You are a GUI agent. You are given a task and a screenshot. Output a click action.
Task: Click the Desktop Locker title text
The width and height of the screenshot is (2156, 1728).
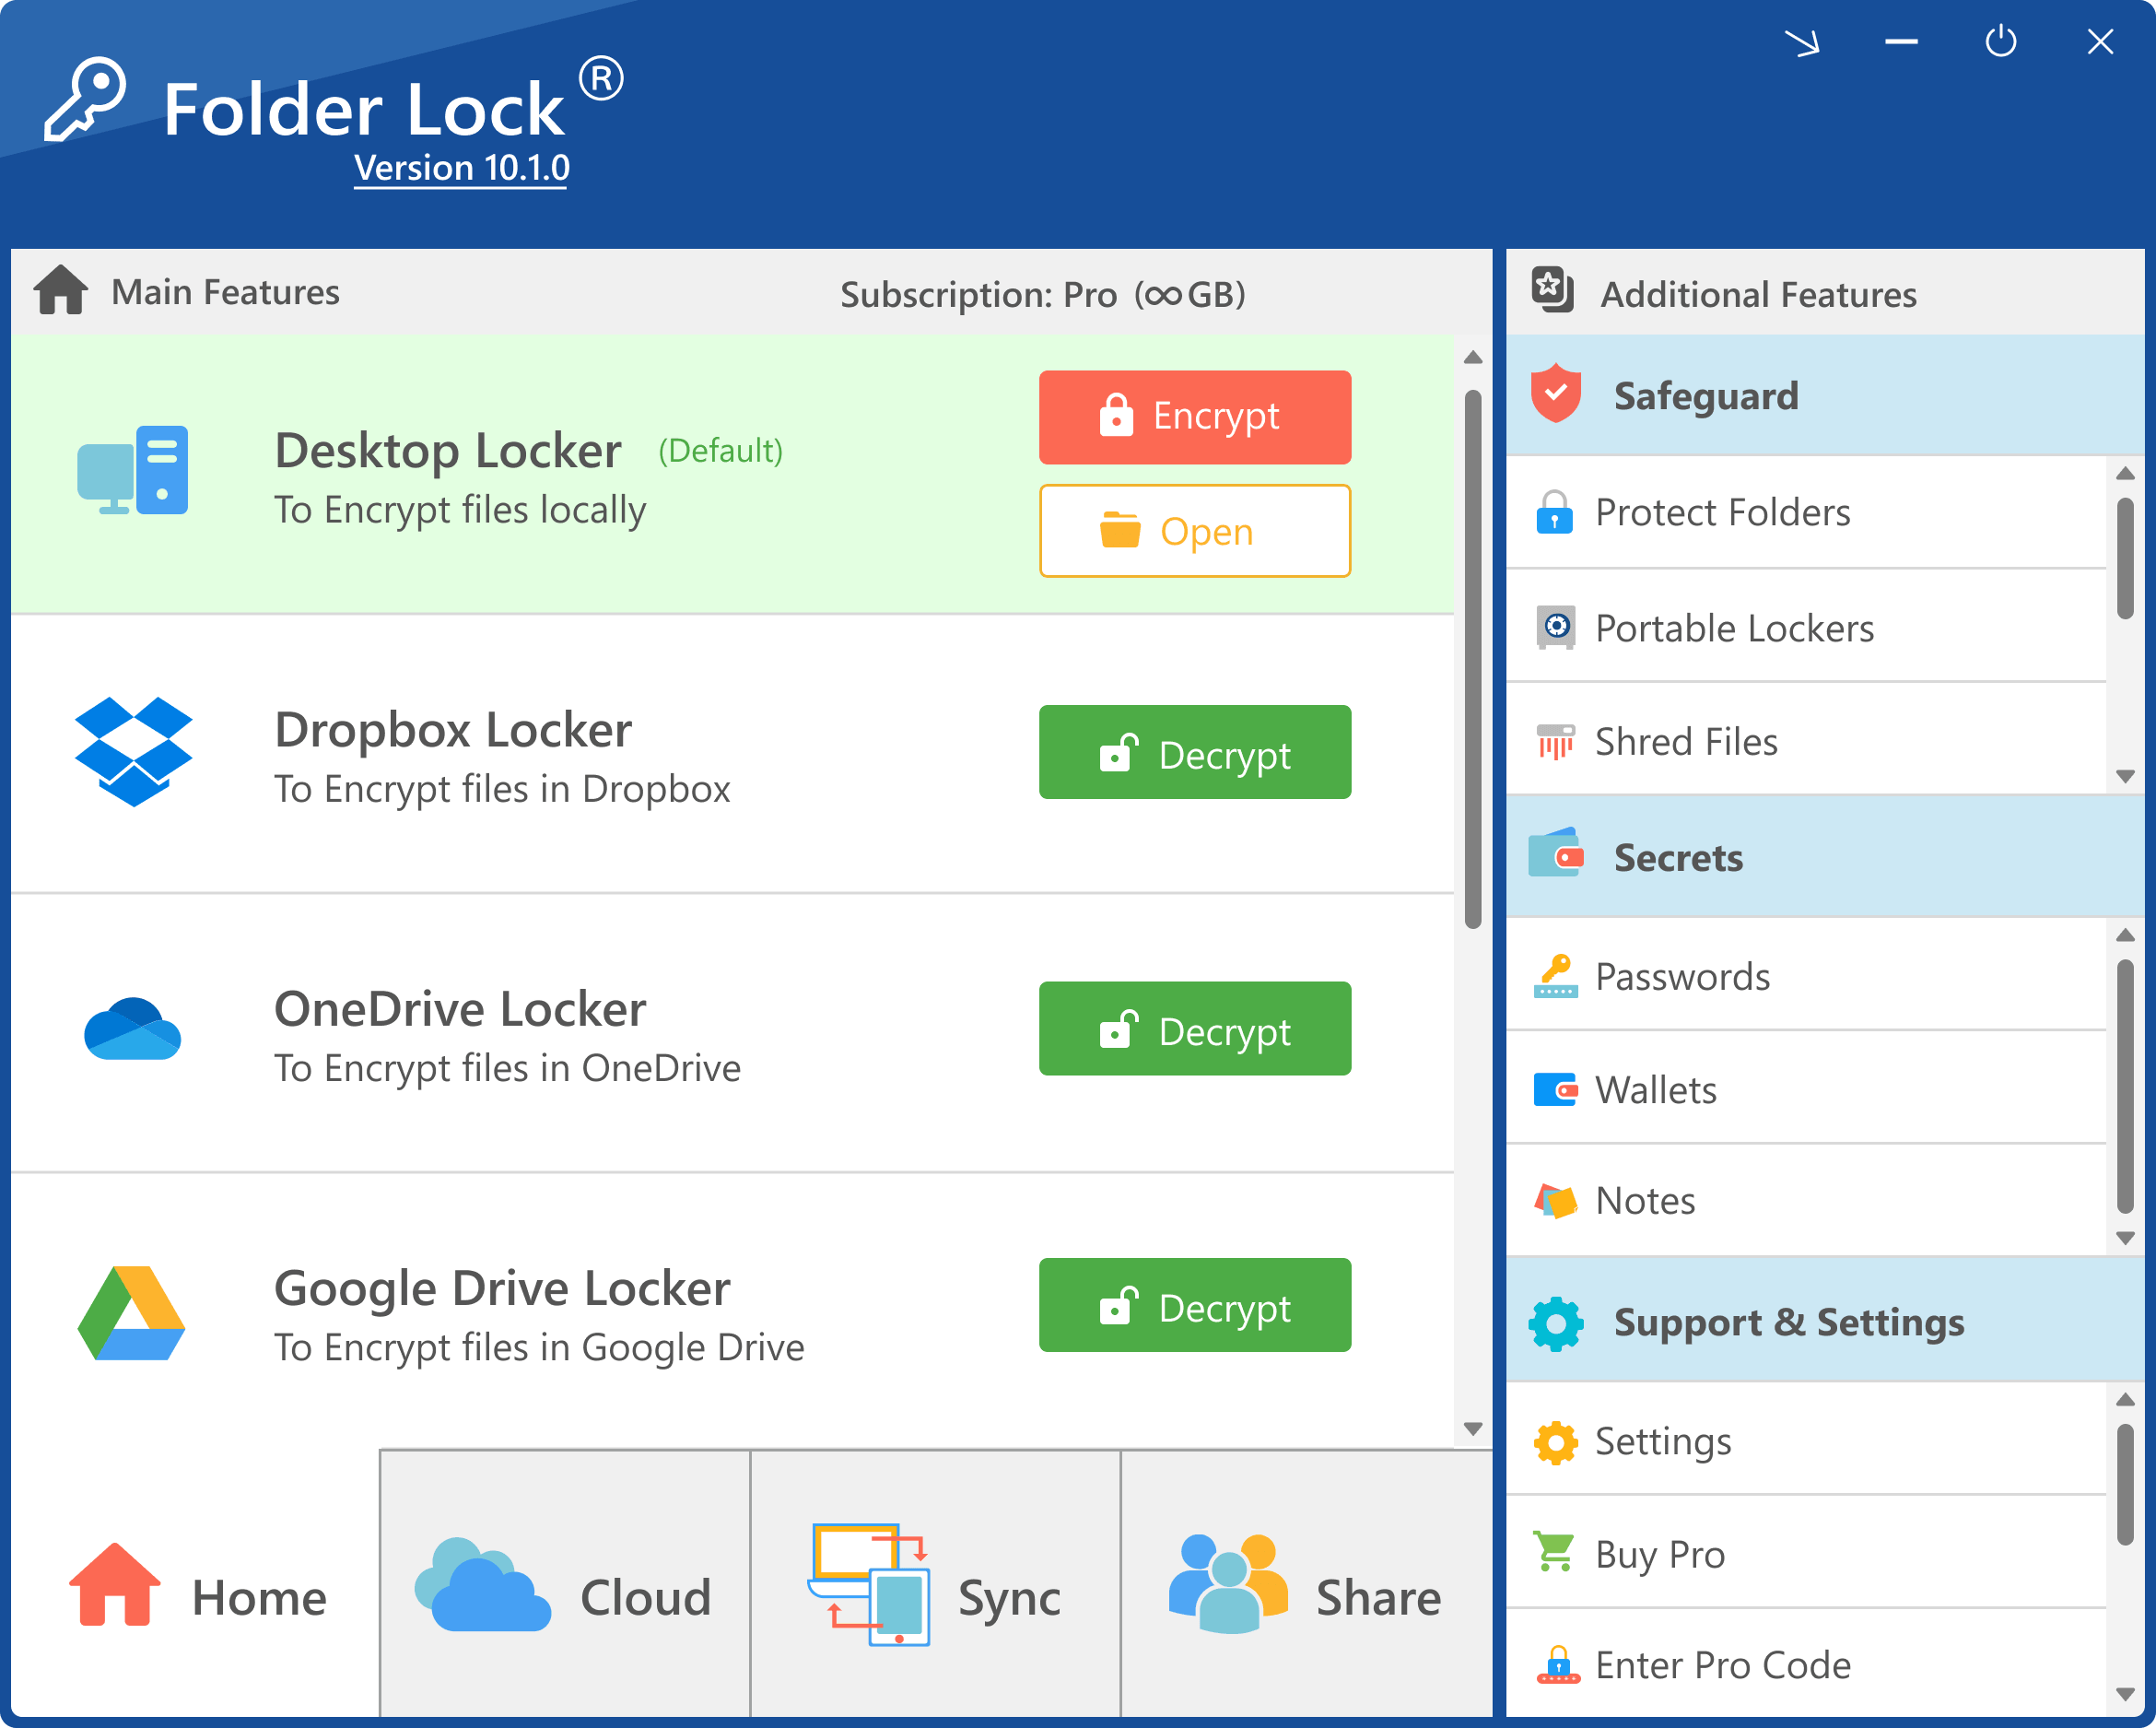tap(448, 451)
